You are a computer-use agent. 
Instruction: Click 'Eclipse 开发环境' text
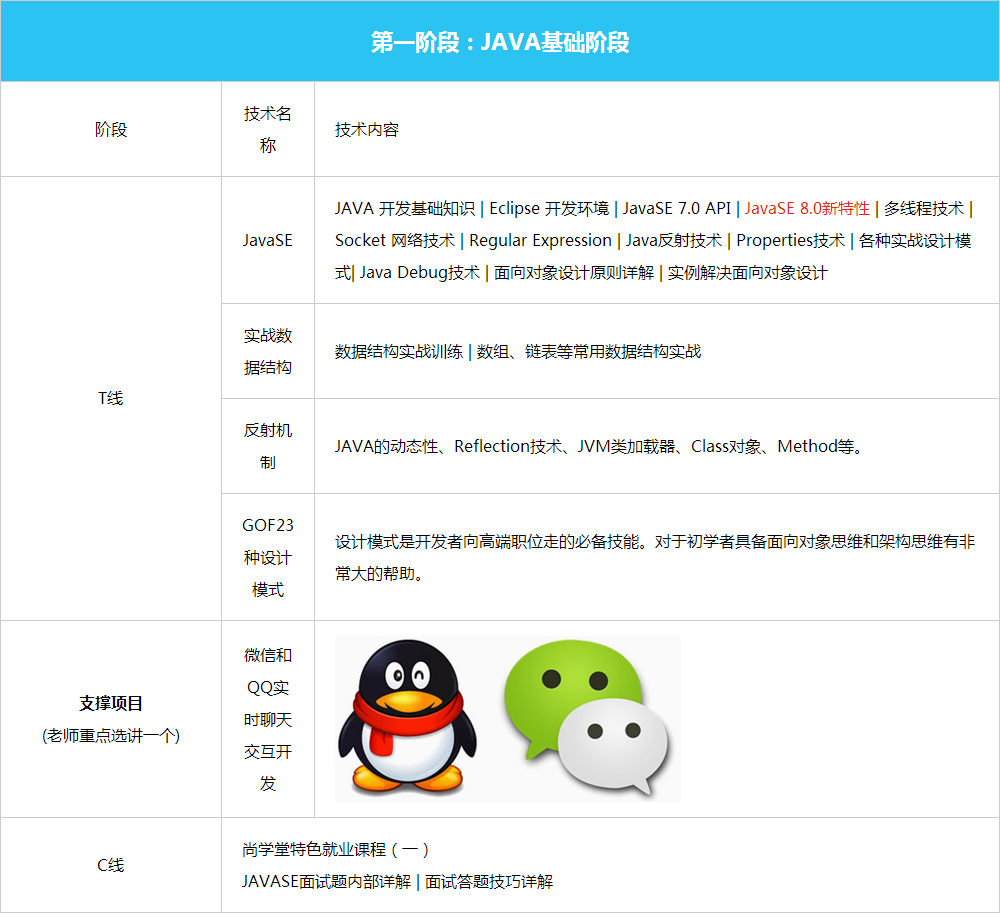point(549,208)
